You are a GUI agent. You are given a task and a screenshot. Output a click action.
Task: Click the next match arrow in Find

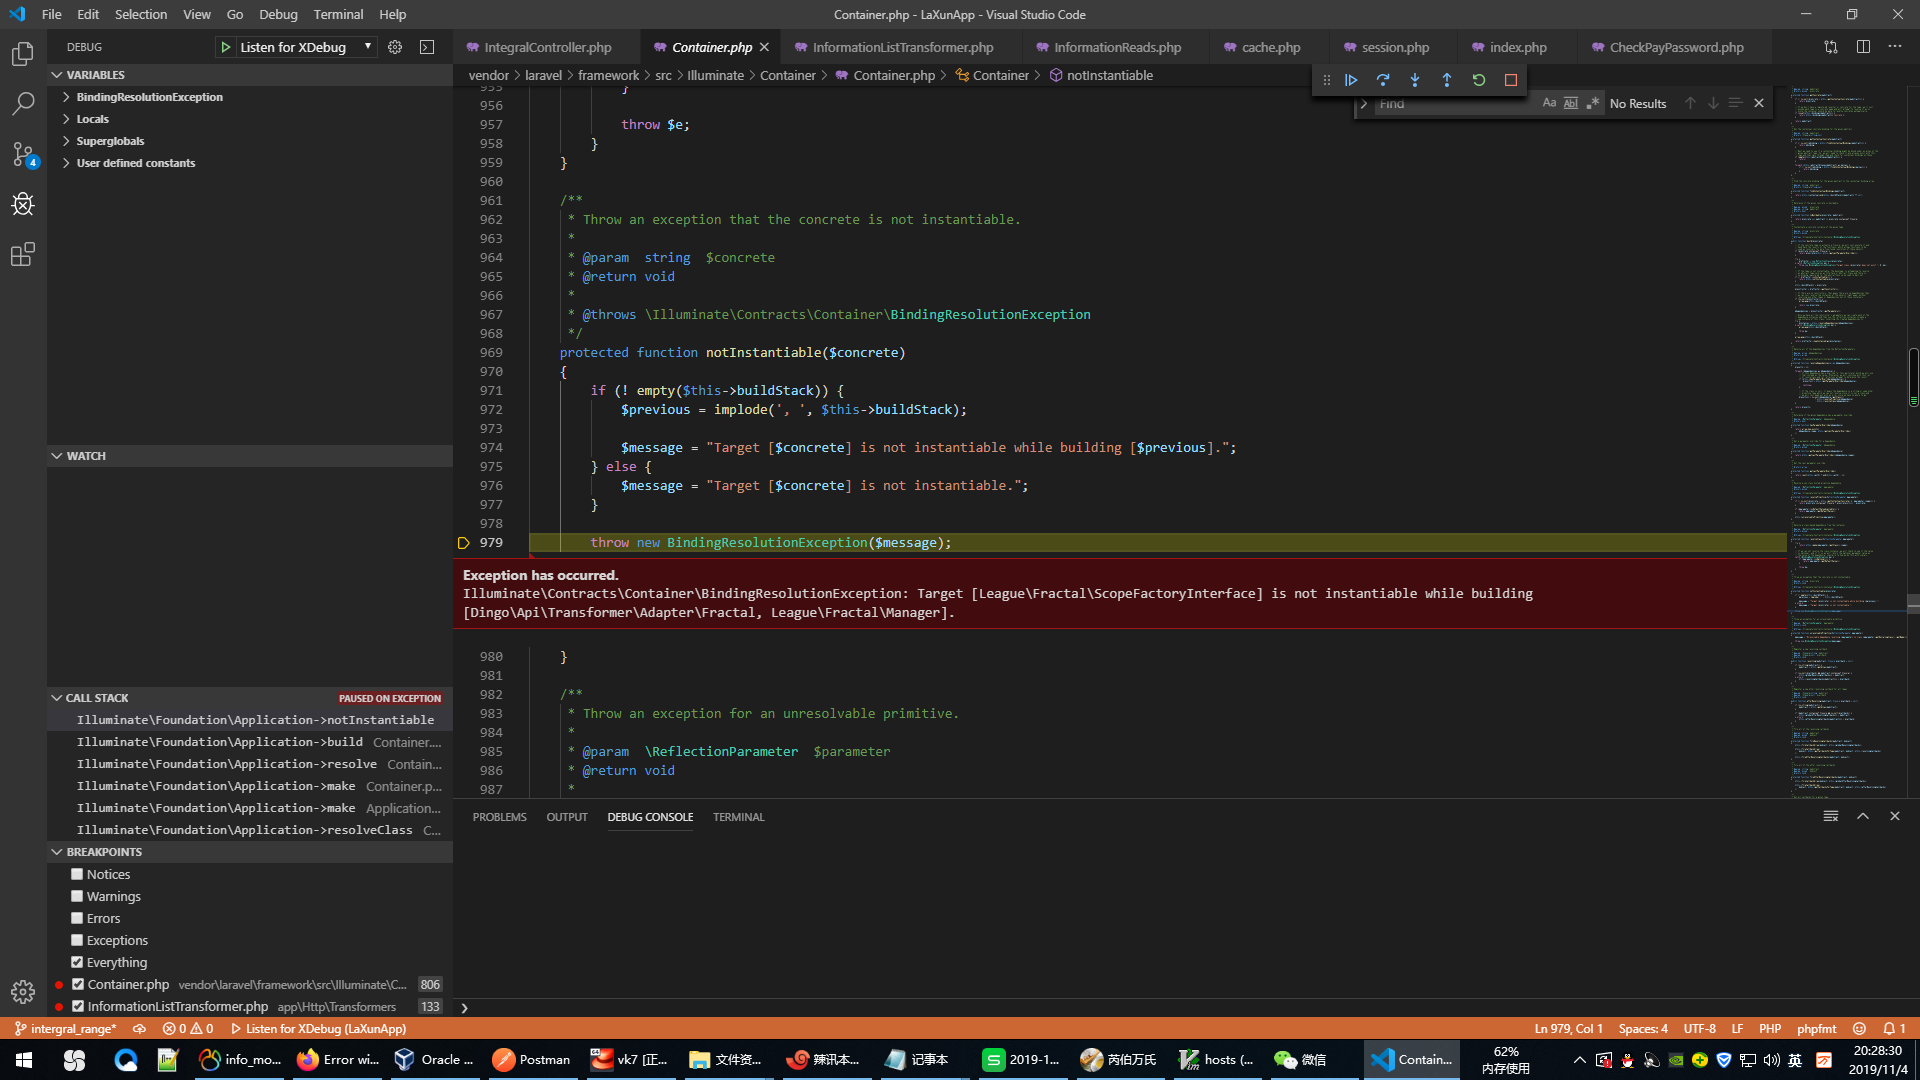[1713, 102]
